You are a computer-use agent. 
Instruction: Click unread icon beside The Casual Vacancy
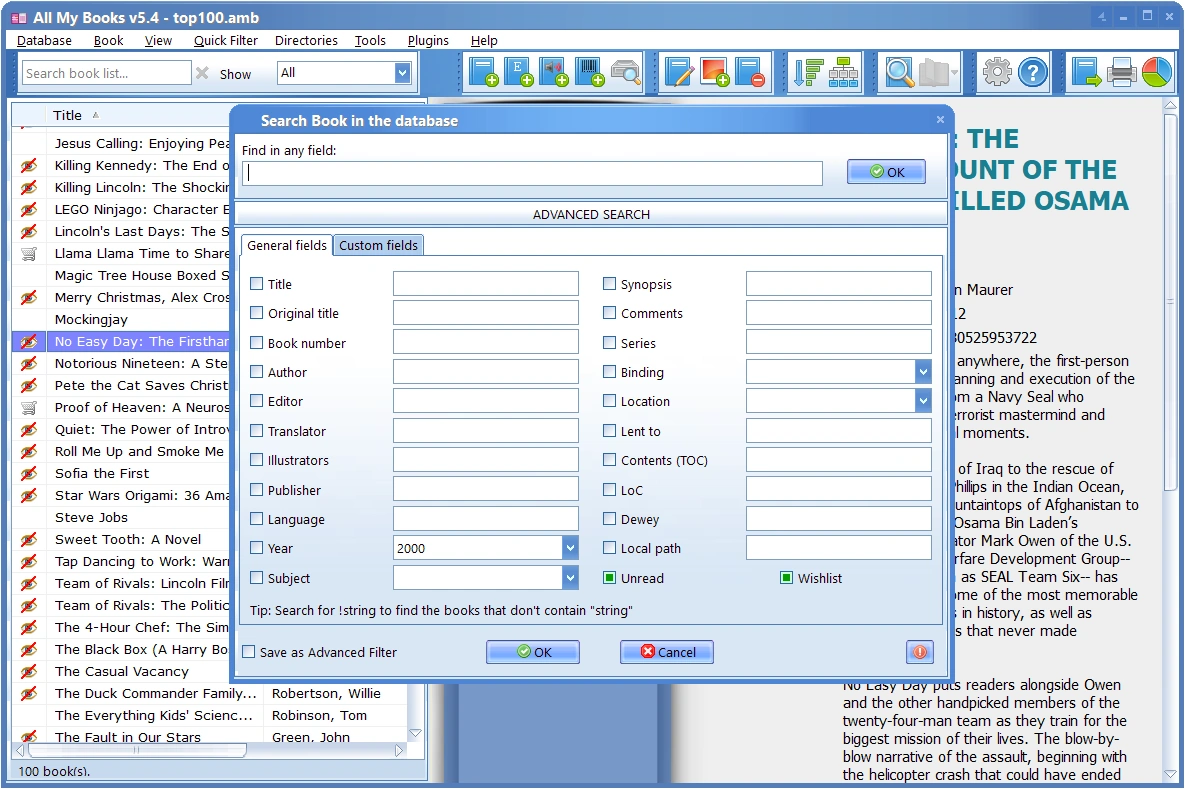tap(29, 671)
